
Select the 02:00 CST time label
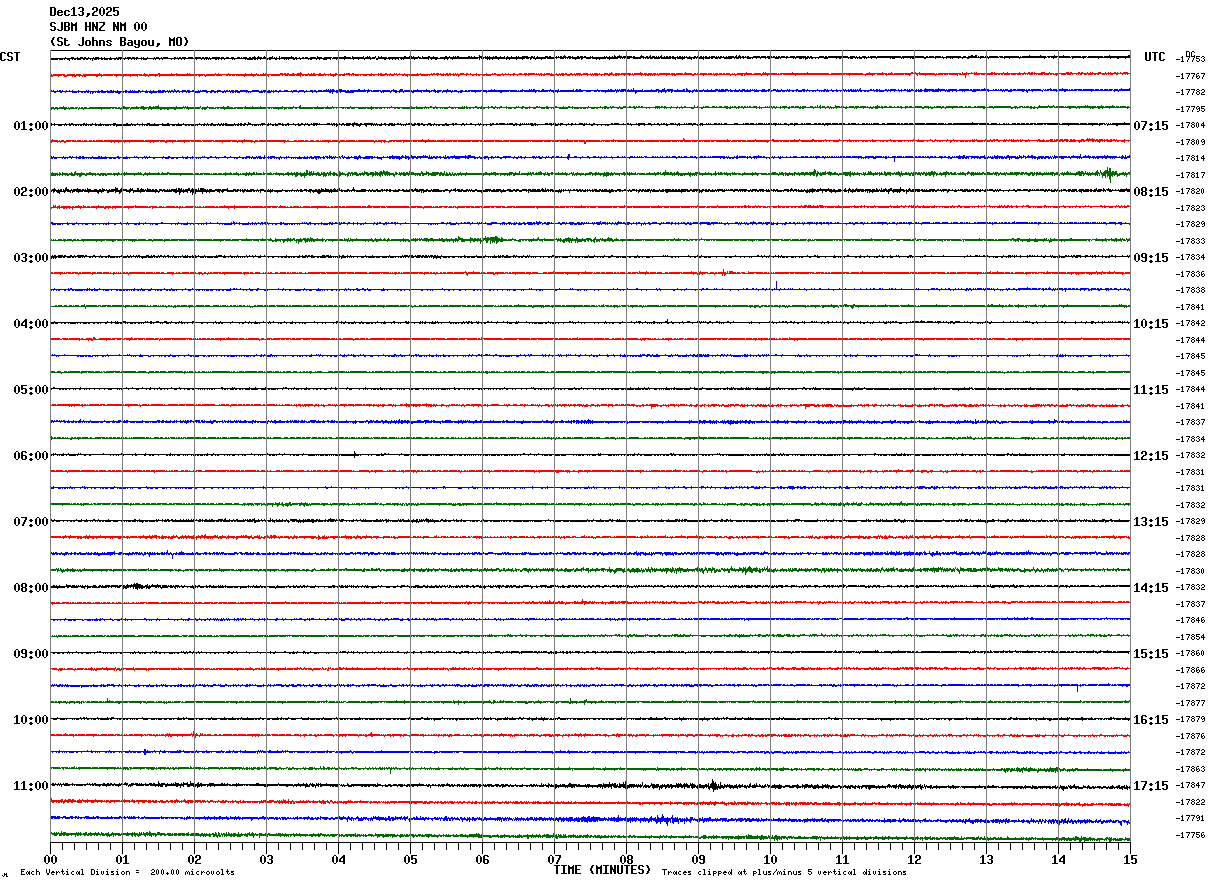pyautogui.click(x=31, y=192)
